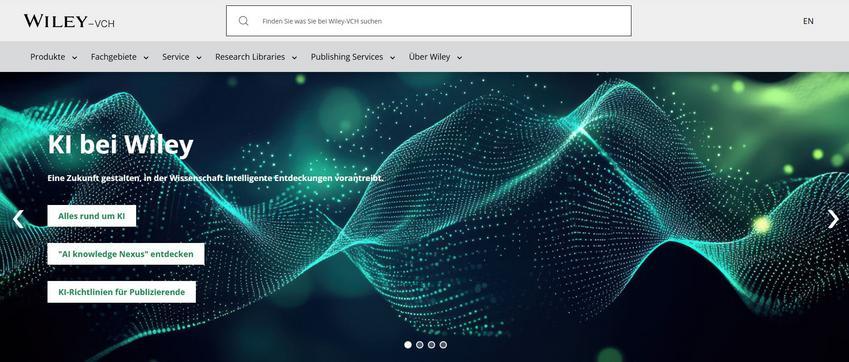
Task: Go to next carousel slide arrow
Action: coord(833,219)
